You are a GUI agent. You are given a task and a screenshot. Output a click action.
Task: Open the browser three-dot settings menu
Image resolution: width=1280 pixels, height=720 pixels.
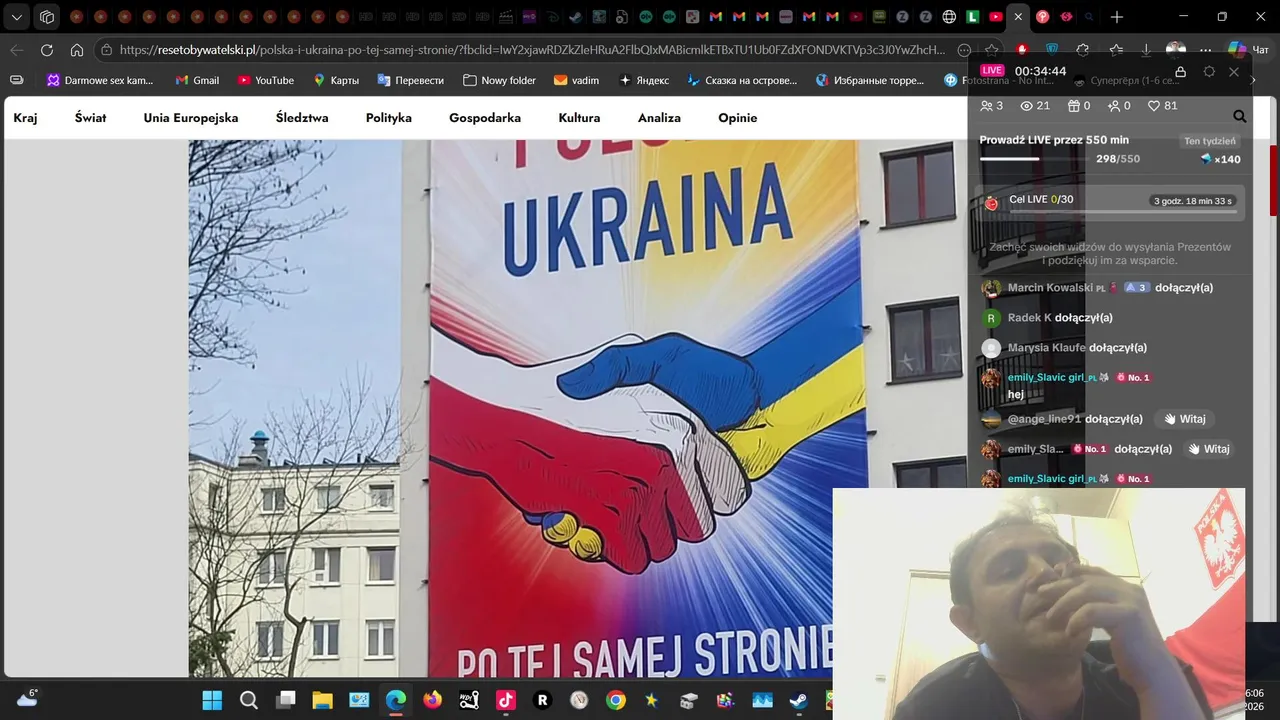pos(1208,50)
